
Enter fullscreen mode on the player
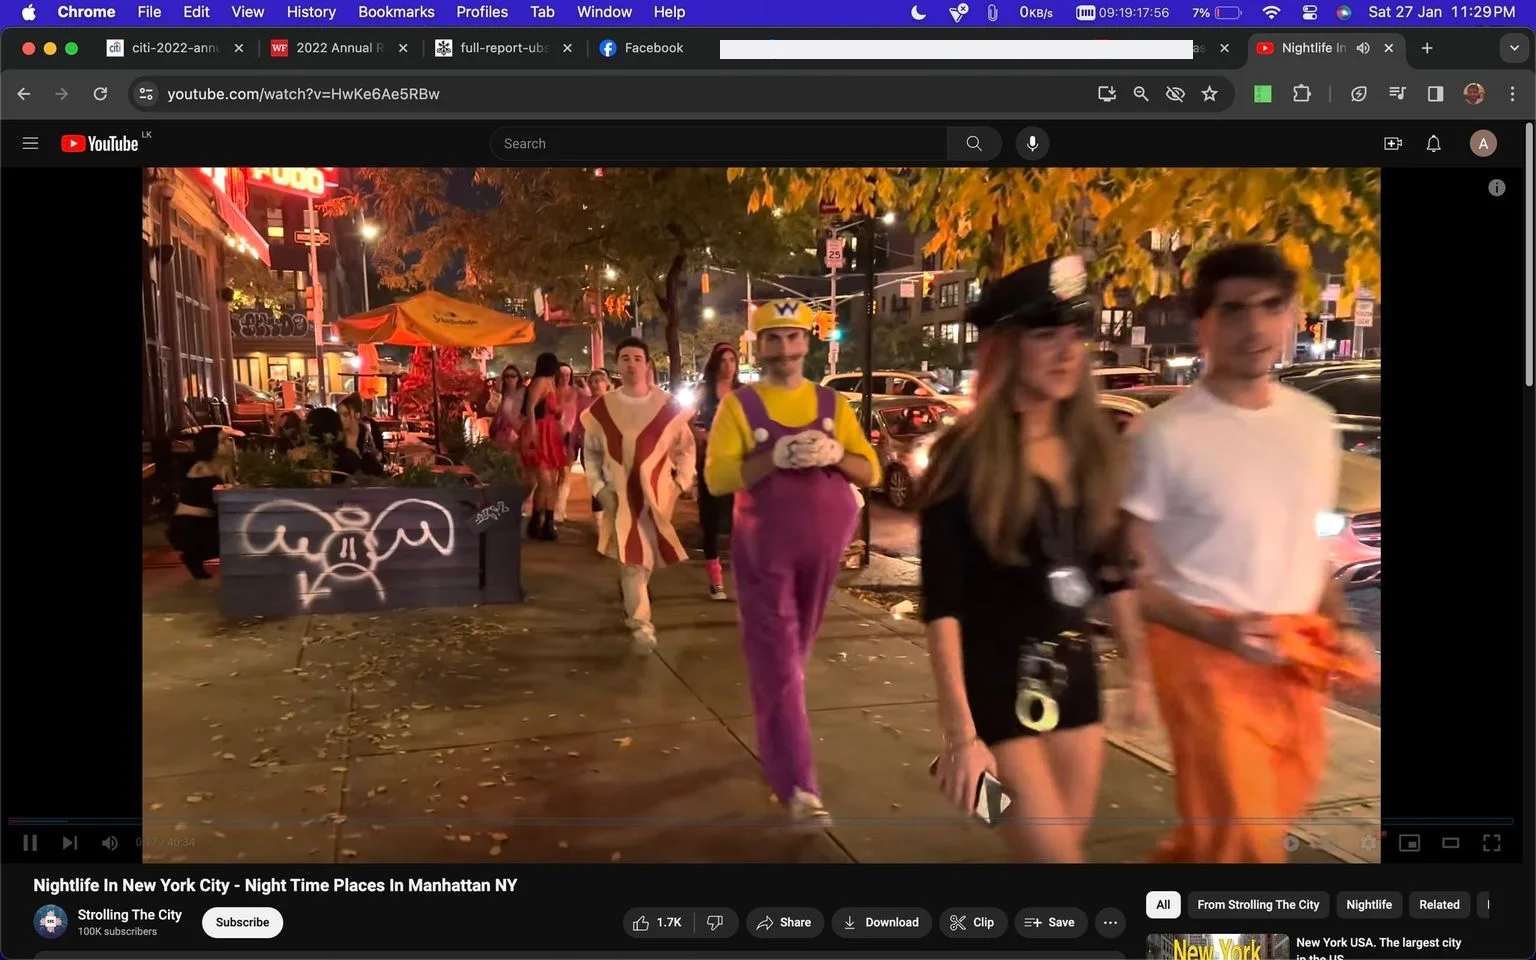[x=1491, y=843]
